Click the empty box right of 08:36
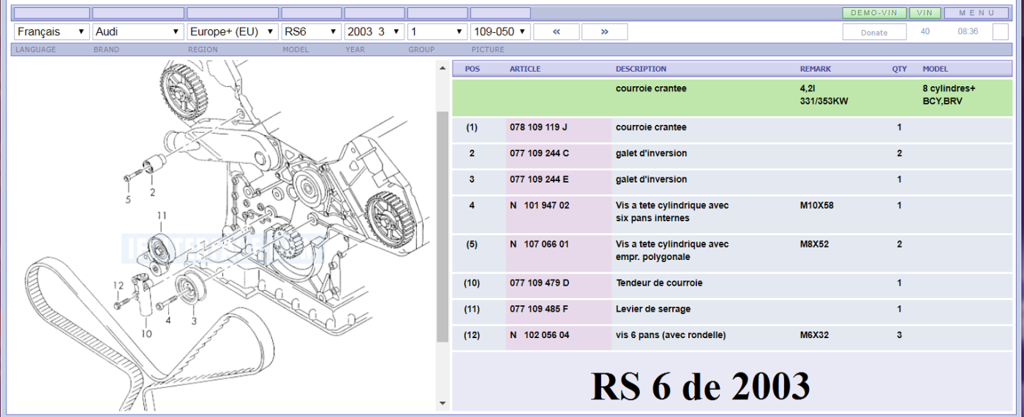 click(x=999, y=32)
